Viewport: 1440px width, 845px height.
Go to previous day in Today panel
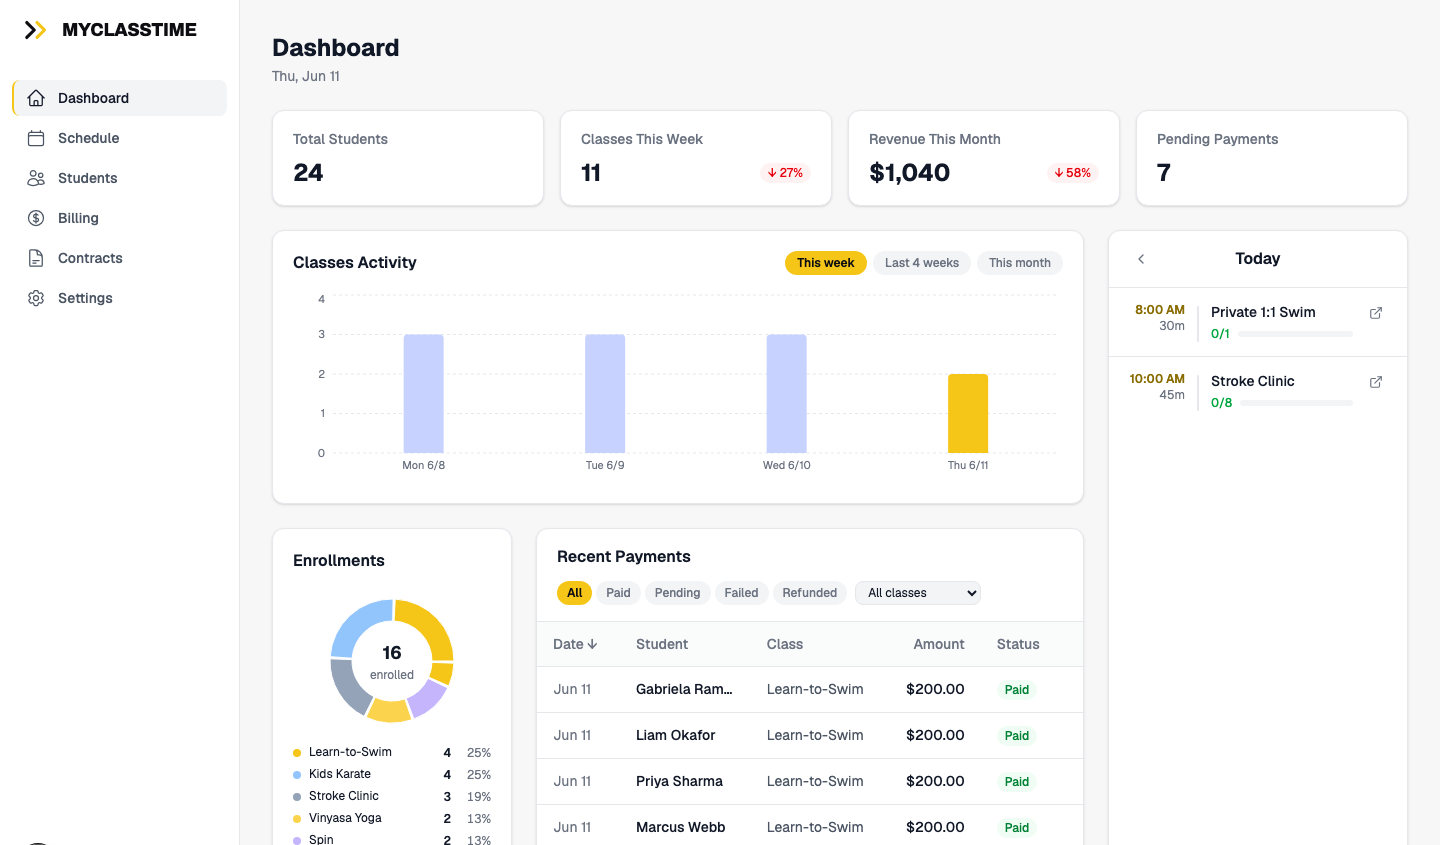pos(1141,259)
